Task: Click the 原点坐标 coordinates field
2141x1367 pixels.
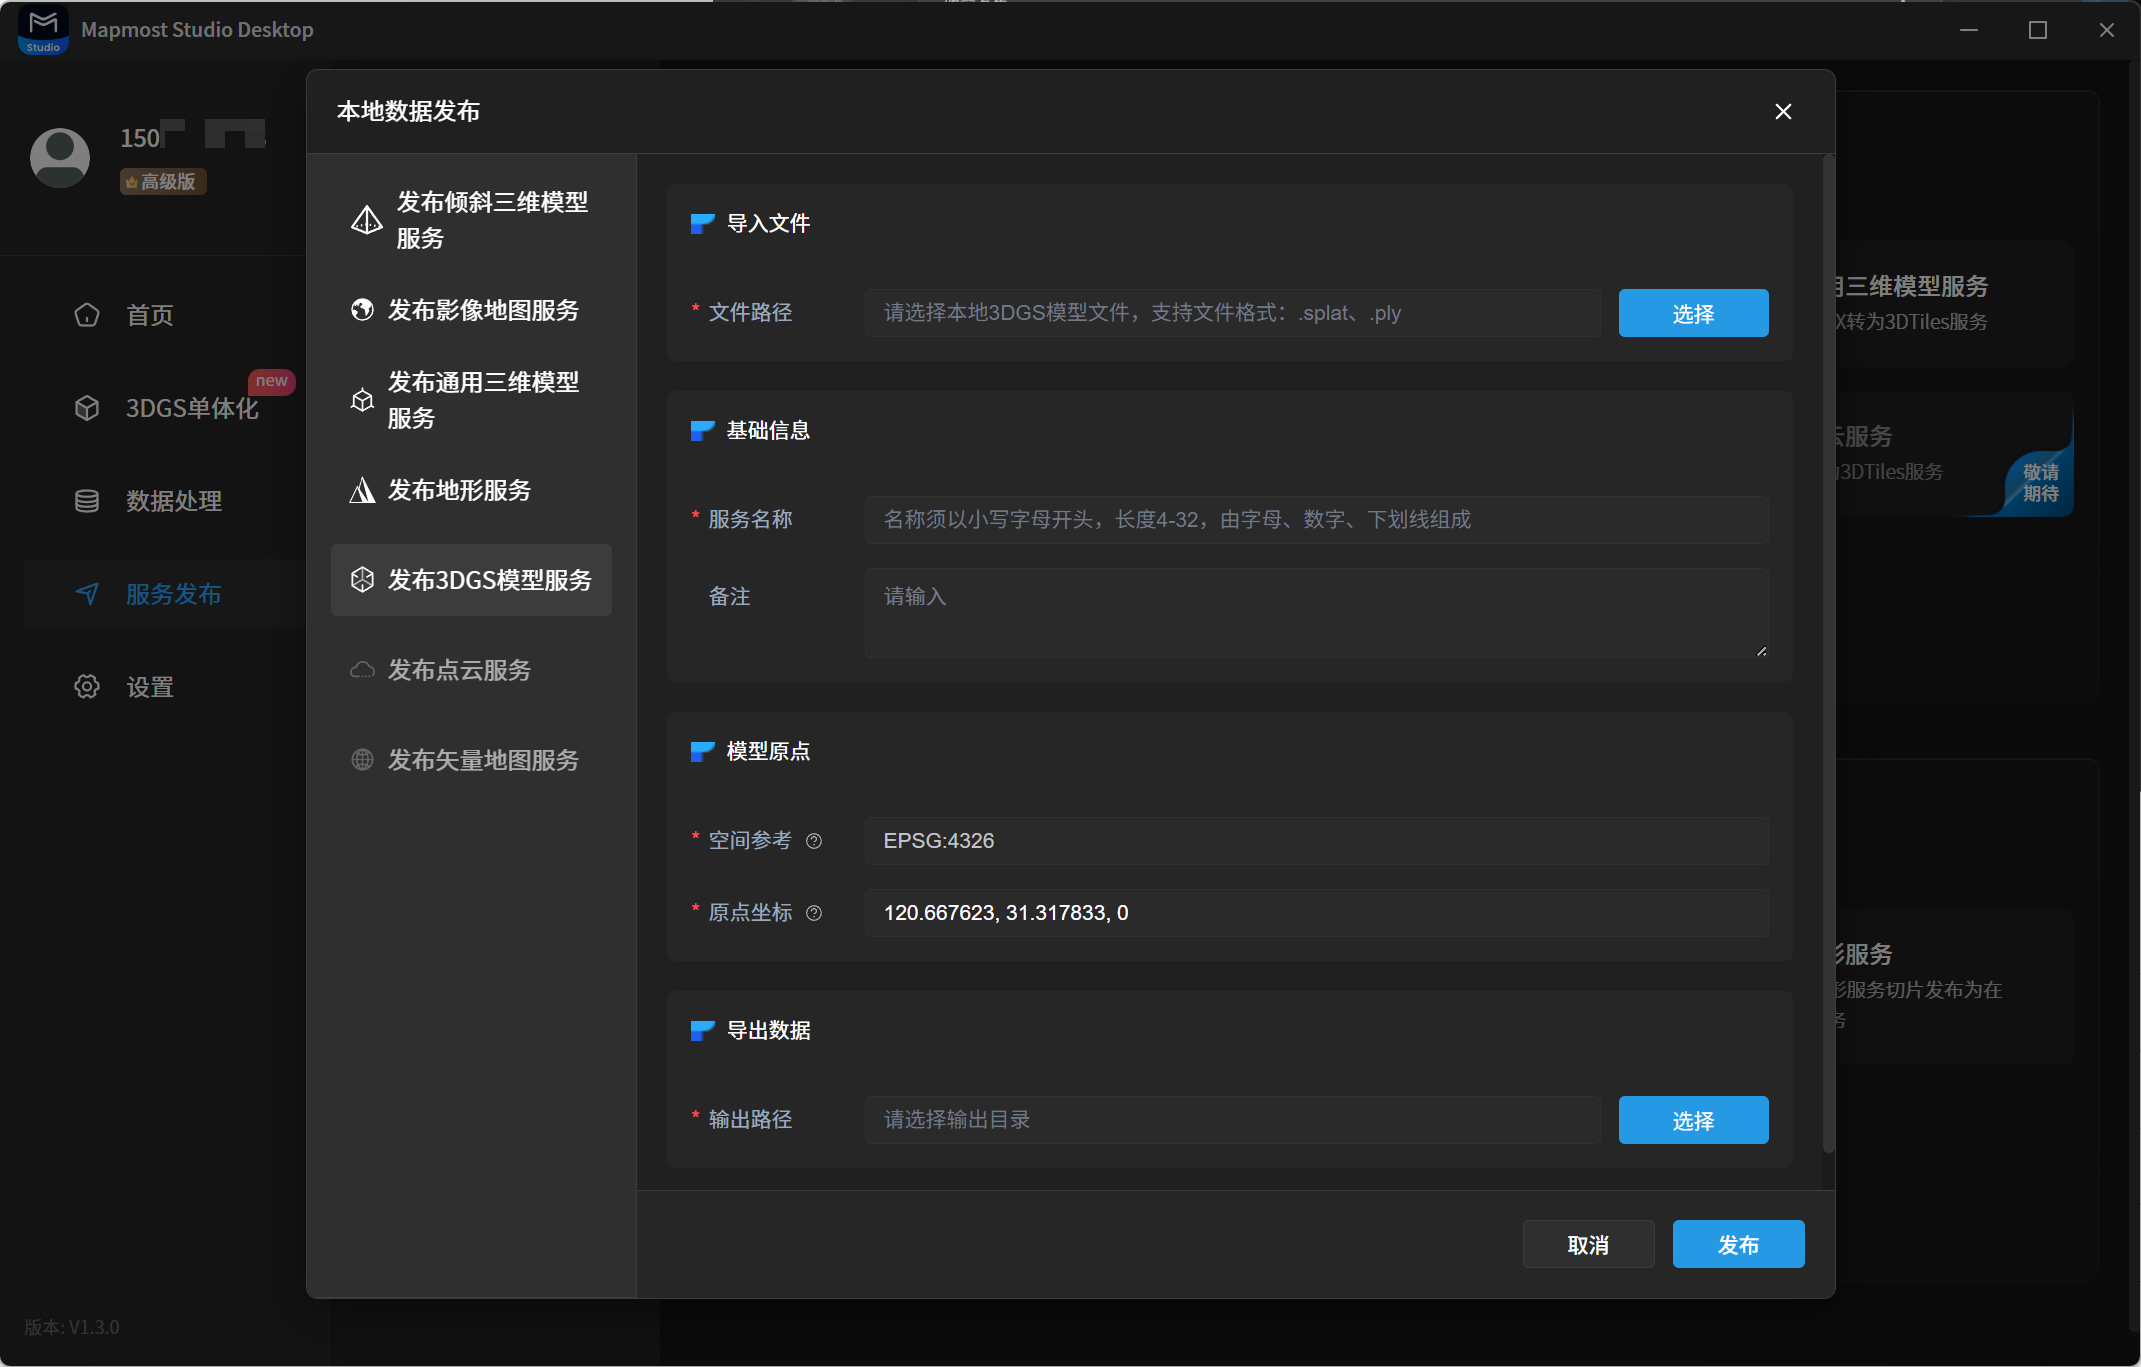Action: (x=1316, y=913)
